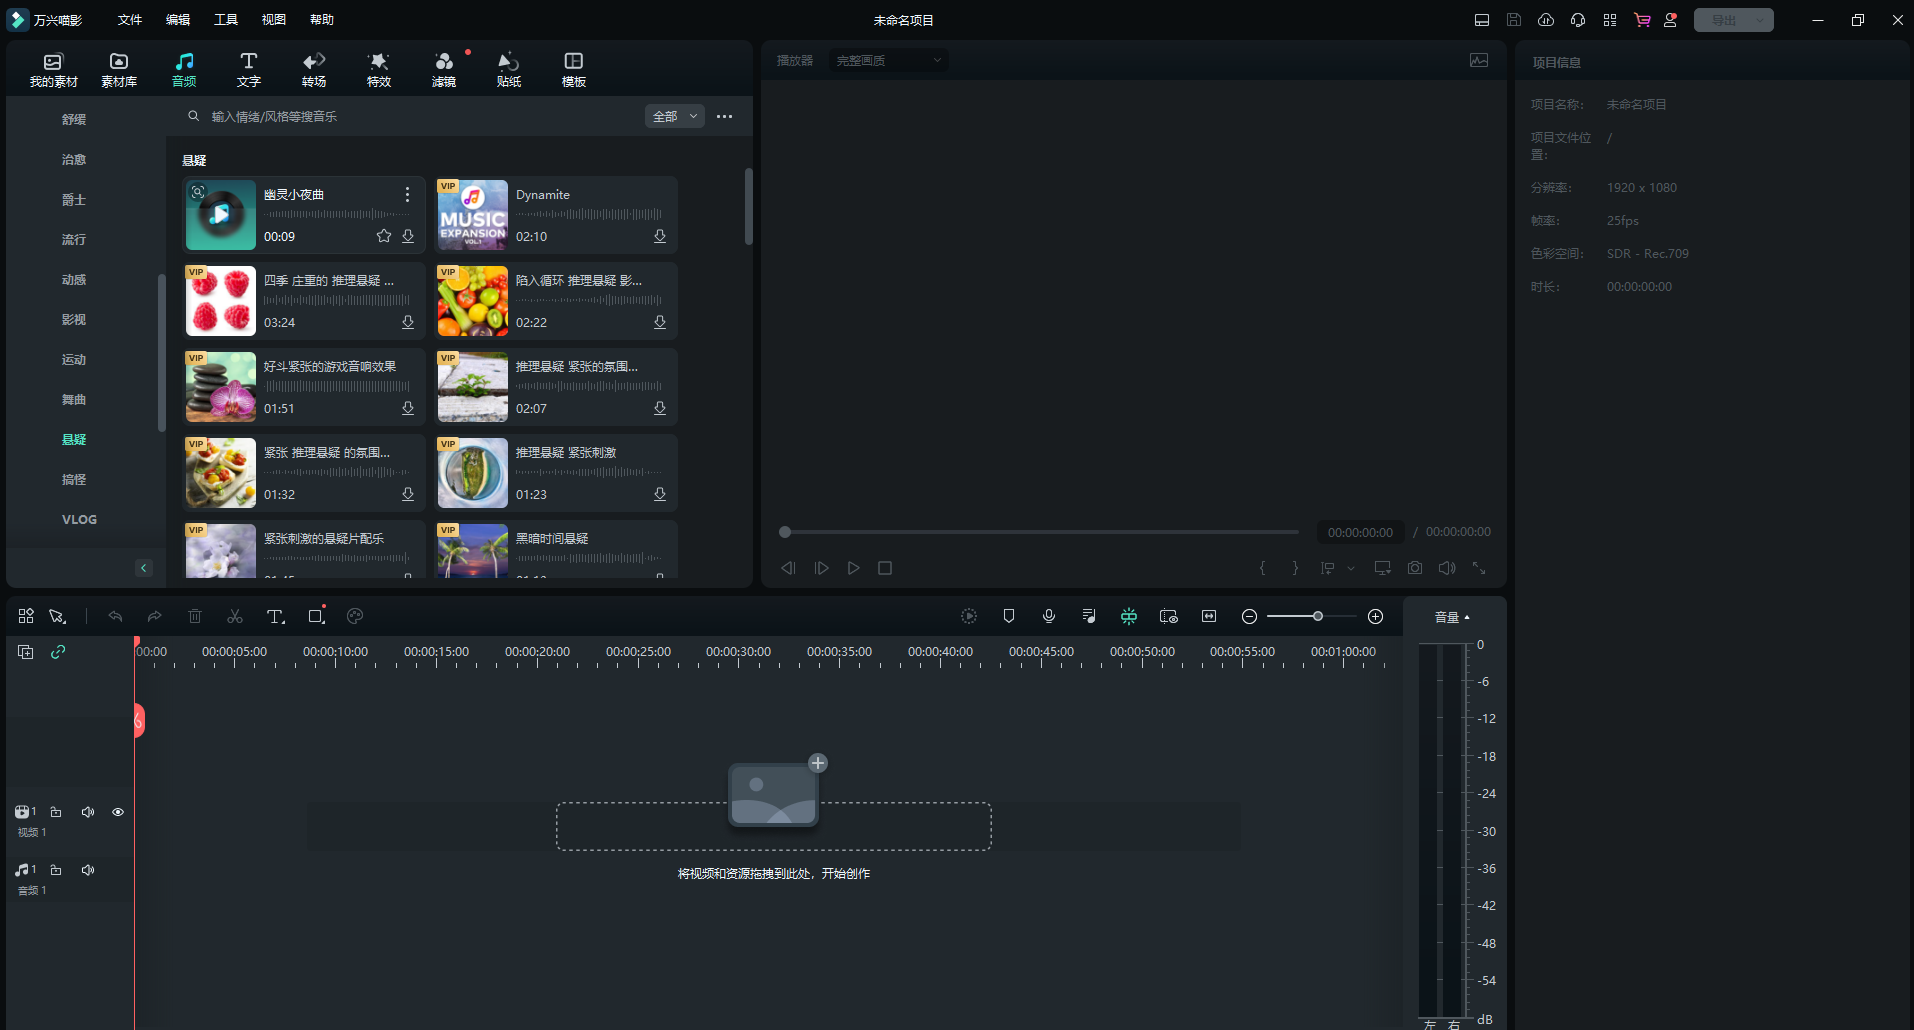Take a snapshot with the camera icon
The width and height of the screenshot is (1914, 1030).
click(1415, 568)
